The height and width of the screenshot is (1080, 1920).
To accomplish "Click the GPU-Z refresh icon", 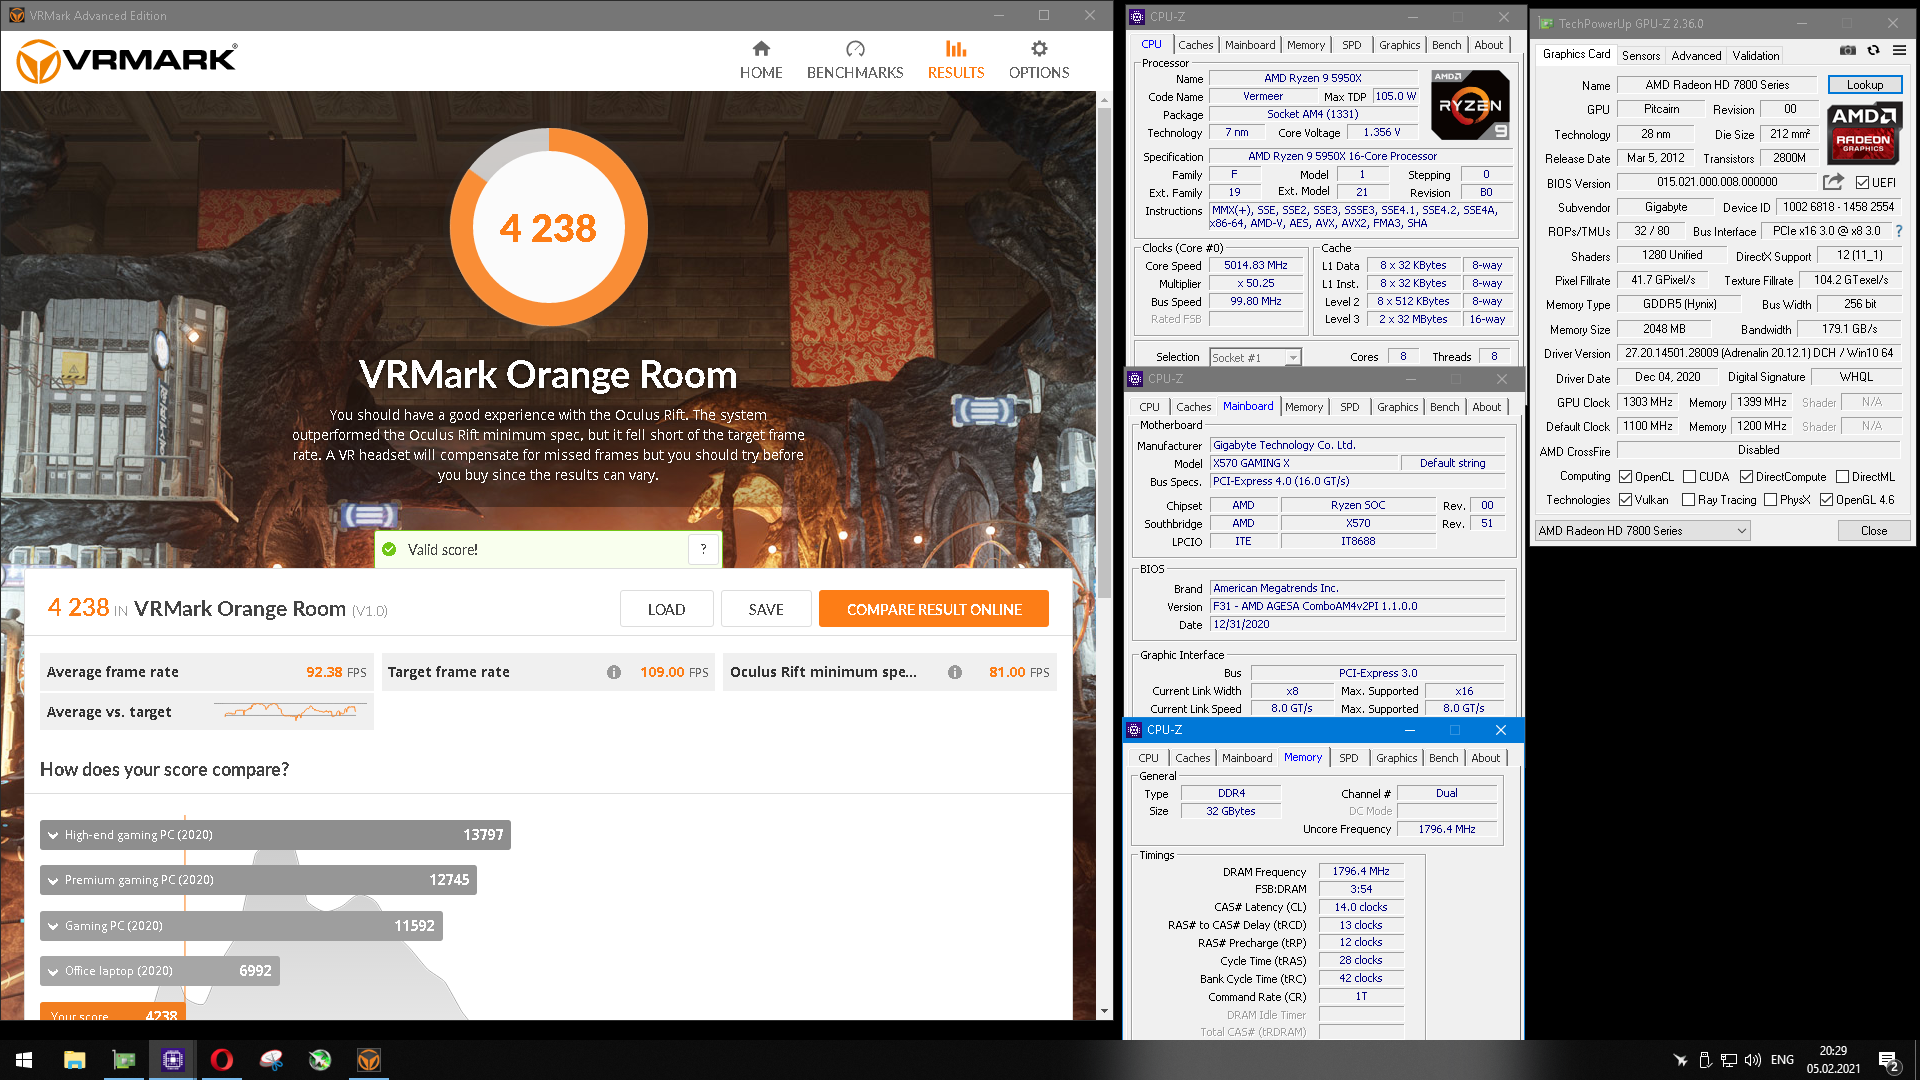I will (x=1873, y=50).
